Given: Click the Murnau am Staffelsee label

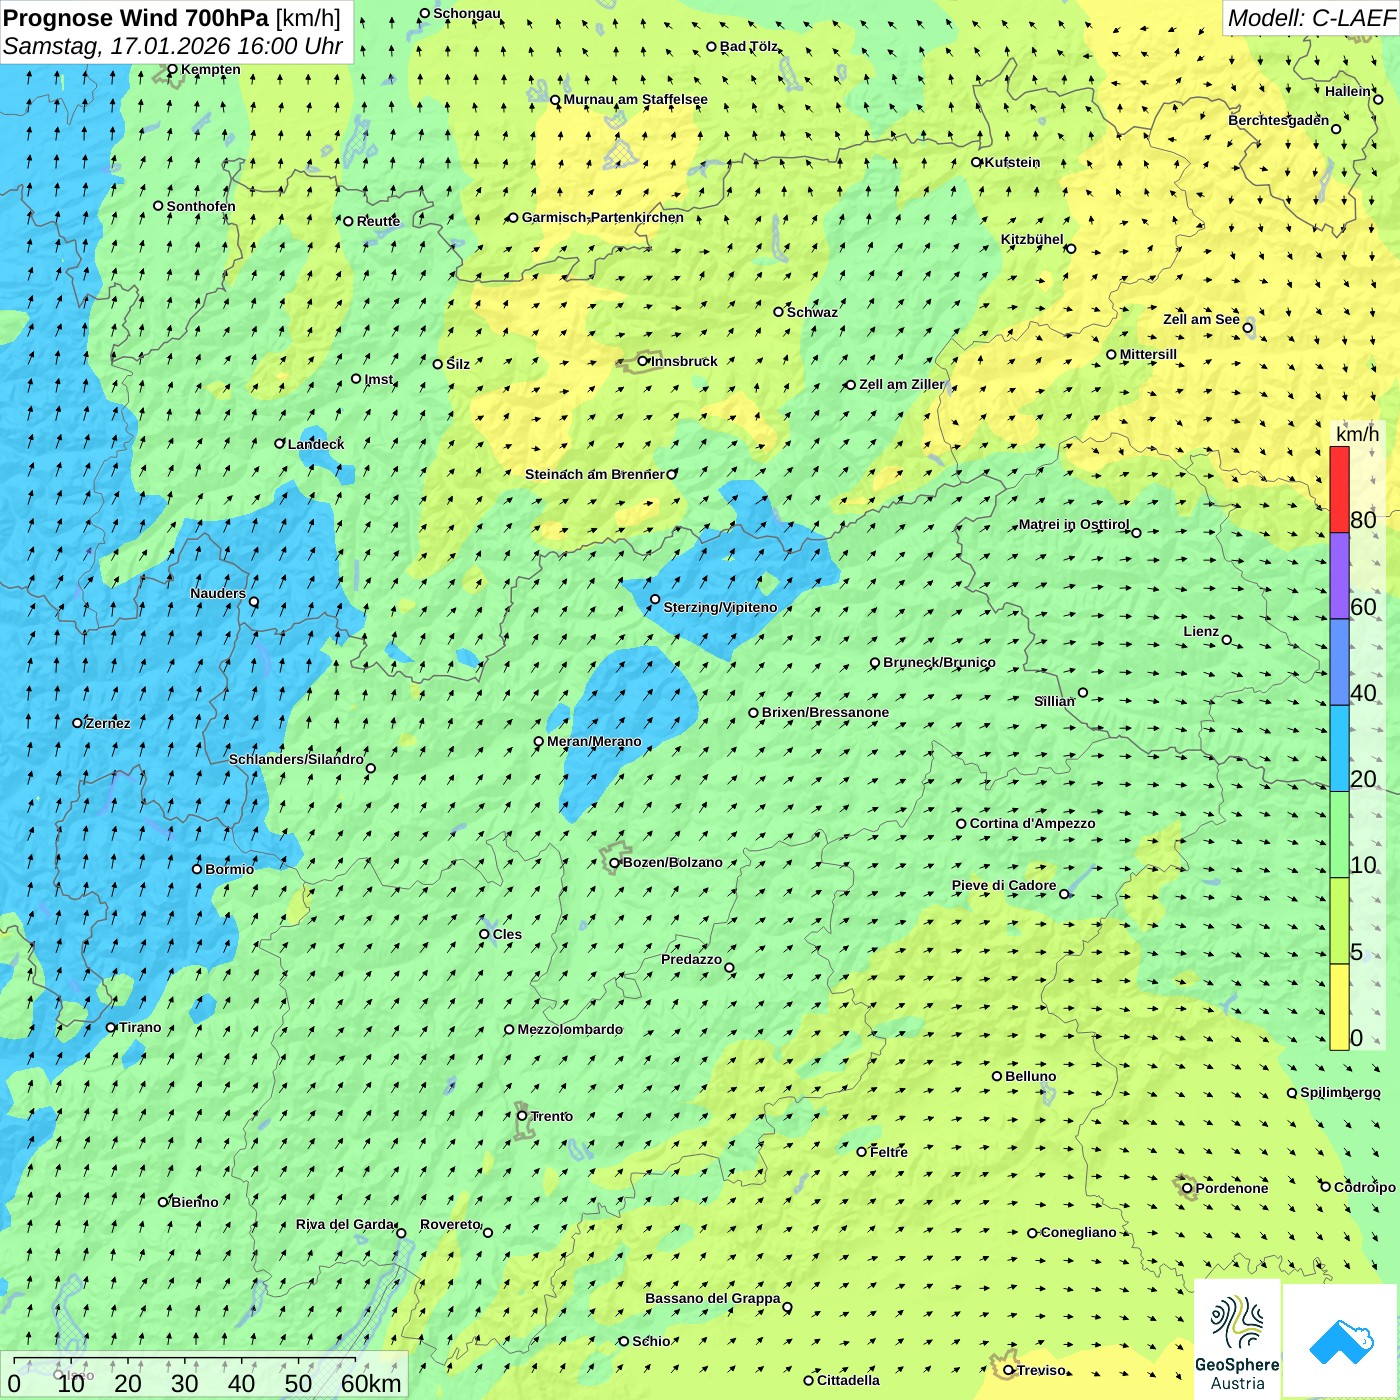Looking at the screenshot, I should click(635, 99).
